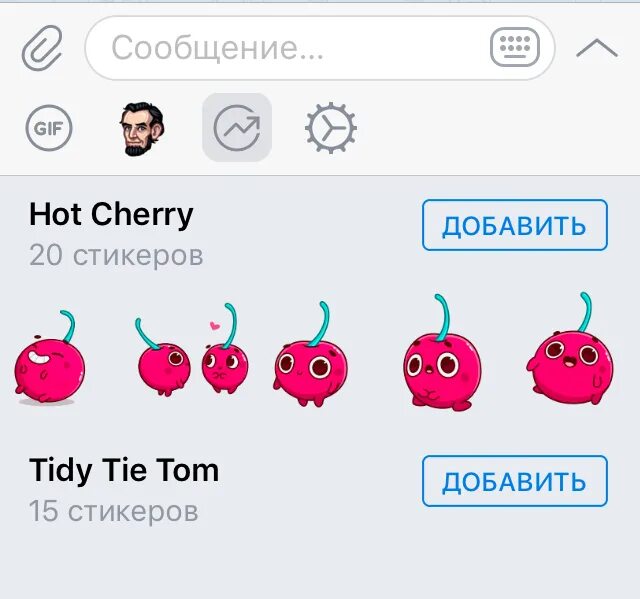Select the Abraham Lincoln sticker pack

tap(142, 129)
